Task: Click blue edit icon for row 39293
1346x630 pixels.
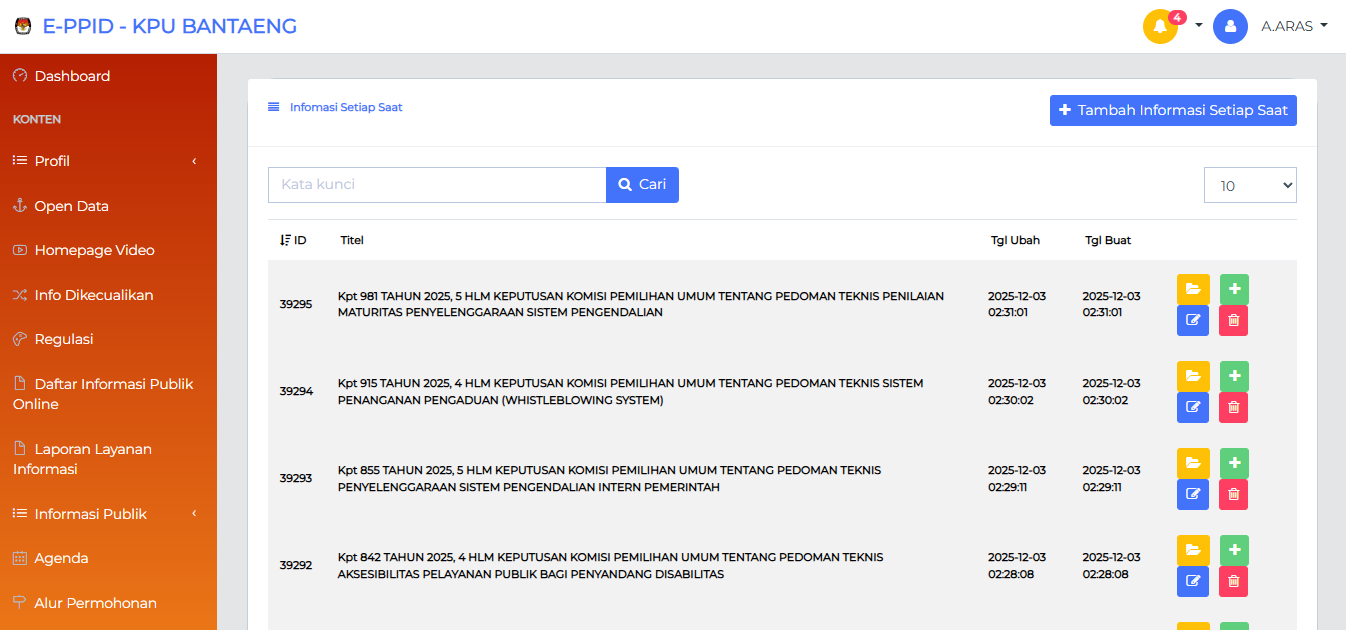Action: [x=1193, y=494]
